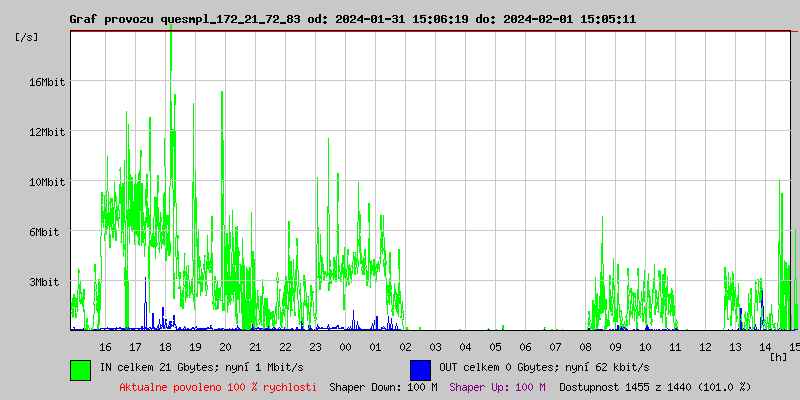Click the purple 'Shaper Up: 100 M' label
The image size is (800, 400).
pyautogui.click(x=497, y=386)
